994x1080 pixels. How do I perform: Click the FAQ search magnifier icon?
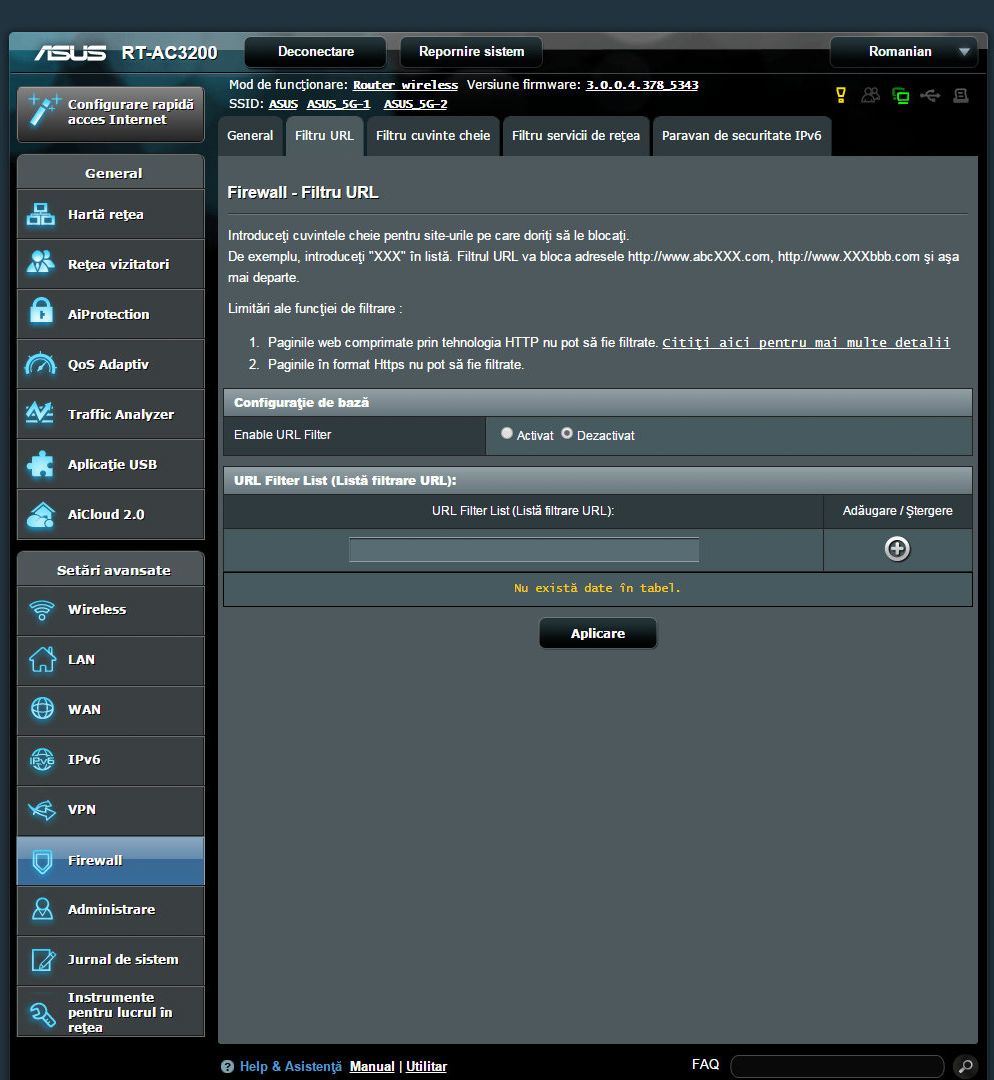coord(964,1066)
